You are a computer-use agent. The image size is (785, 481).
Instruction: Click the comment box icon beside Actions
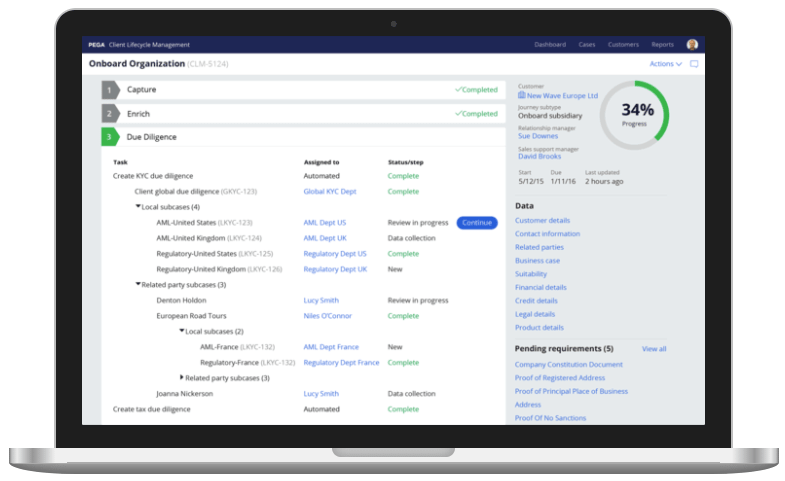[694, 64]
